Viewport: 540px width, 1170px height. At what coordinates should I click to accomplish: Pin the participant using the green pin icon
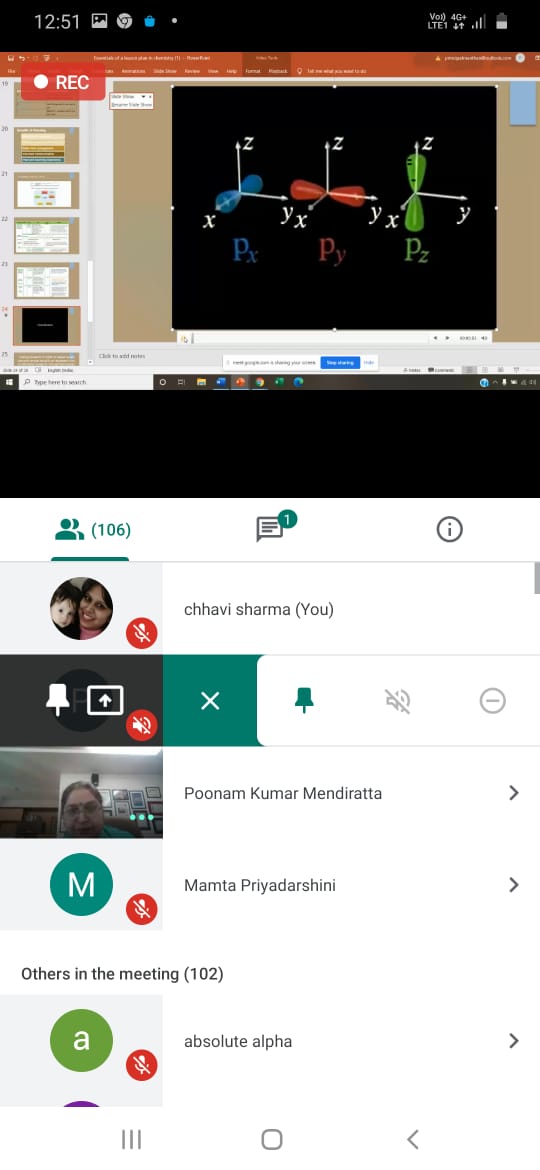tap(304, 700)
